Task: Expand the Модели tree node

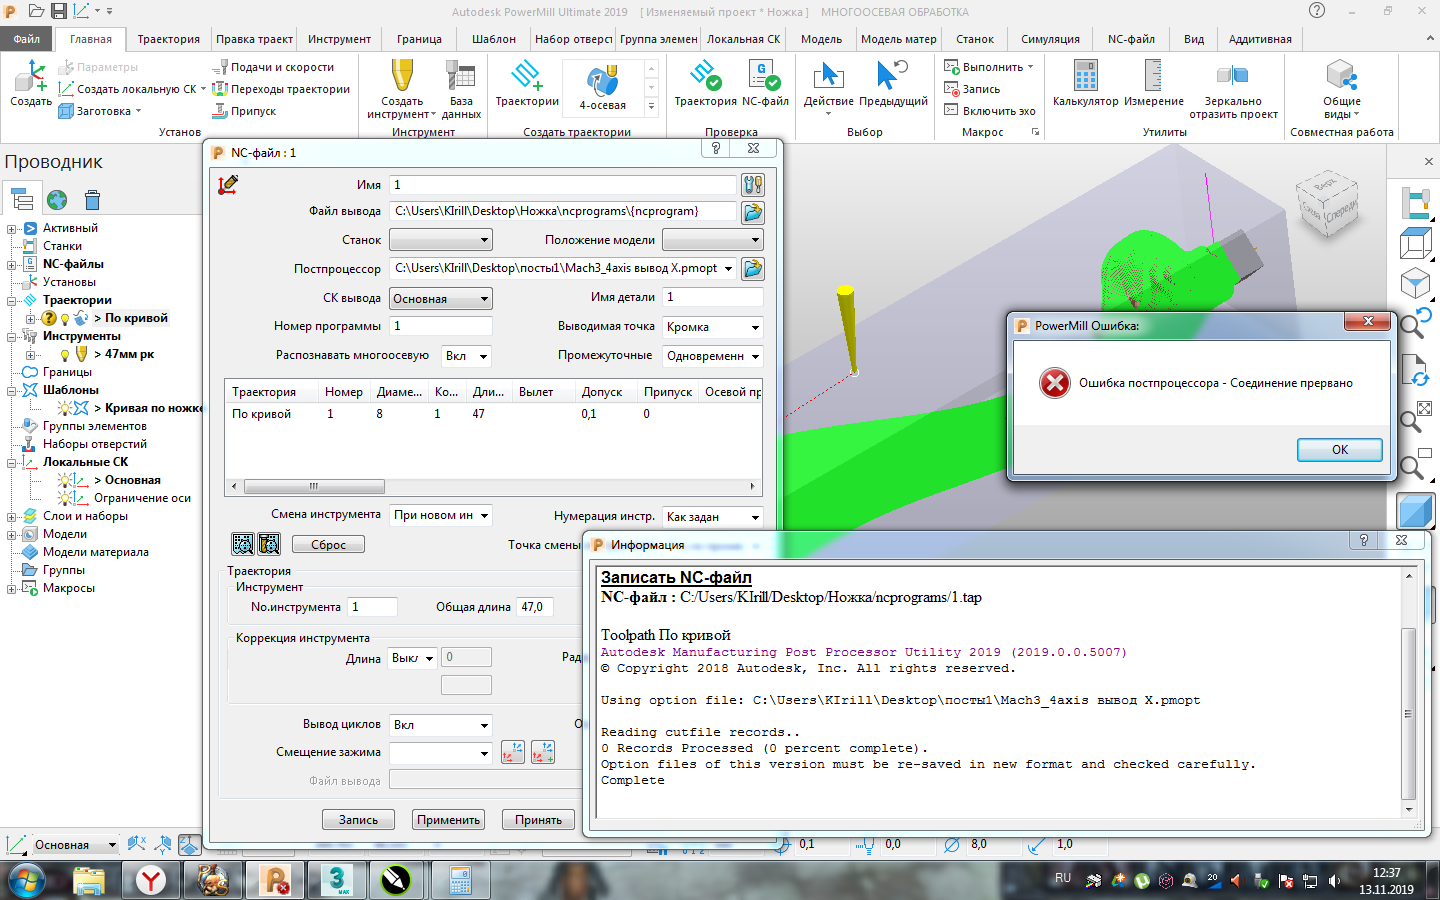Action: (x=12, y=535)
